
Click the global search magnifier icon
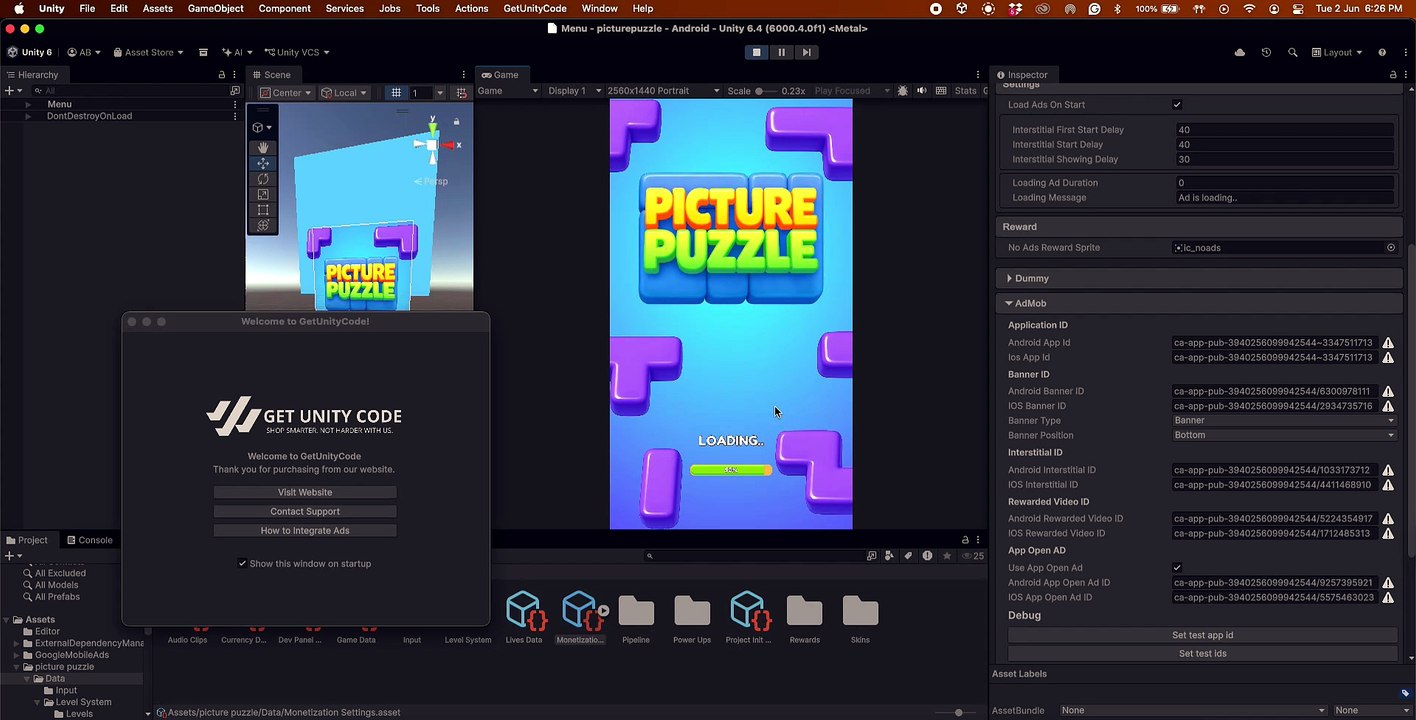pyautogui.click(x=1292, y=52)
